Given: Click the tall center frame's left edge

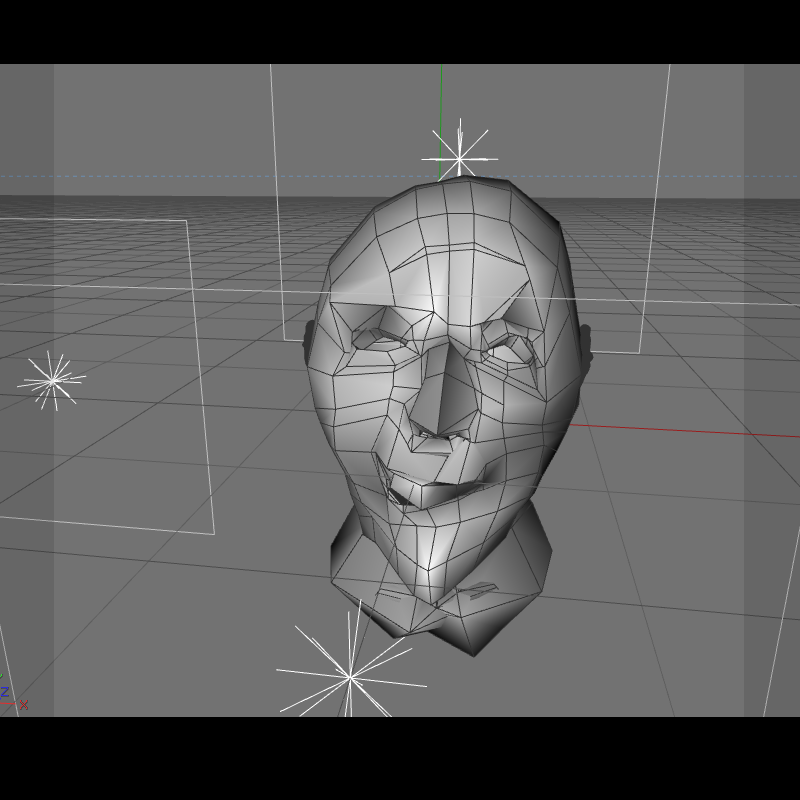Looking at the screenshot, I should pos(277,202).
